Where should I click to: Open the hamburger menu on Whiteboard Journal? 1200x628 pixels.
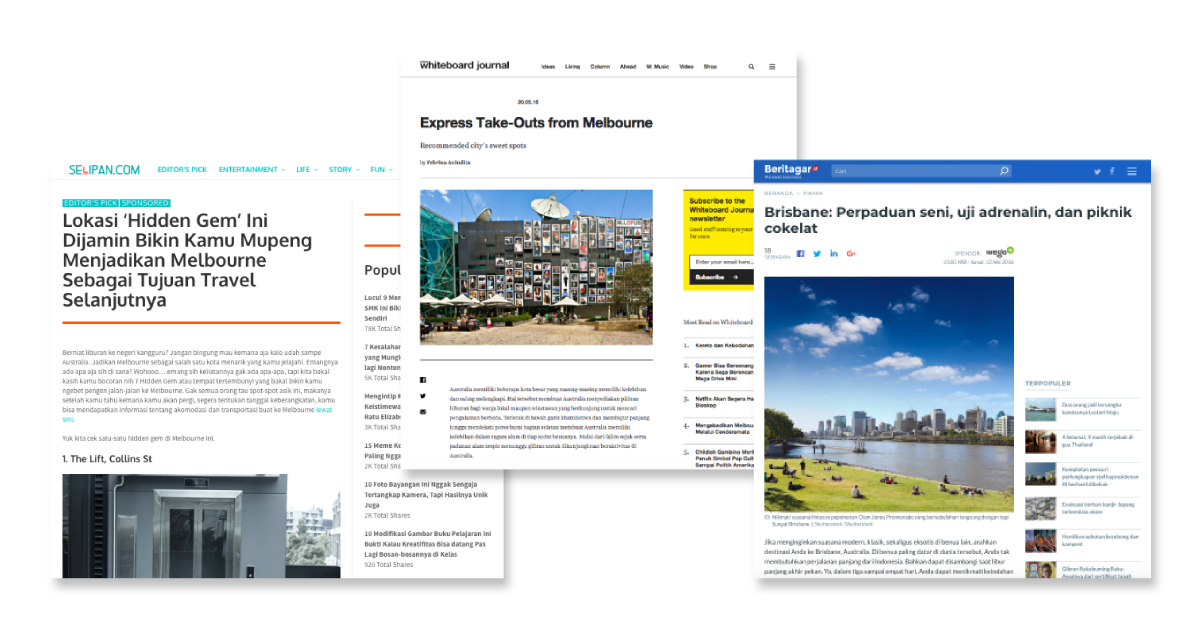pyautogui.click(x=772, y=67)
